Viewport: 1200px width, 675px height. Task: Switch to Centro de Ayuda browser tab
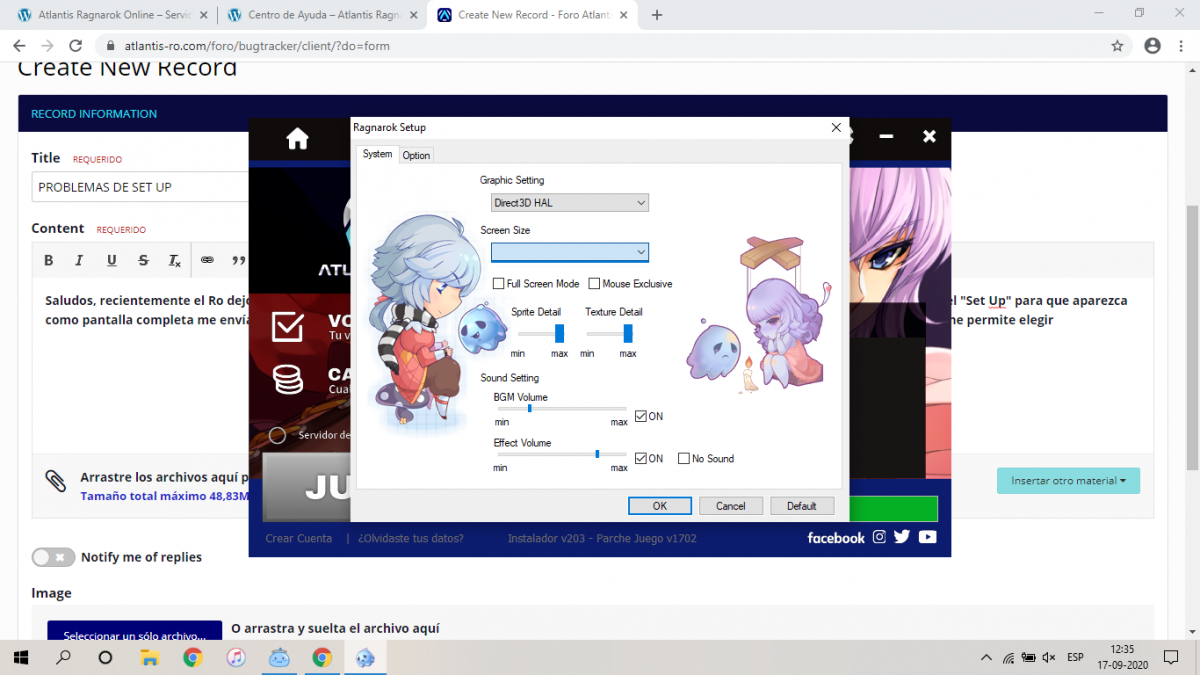point(322,15)
